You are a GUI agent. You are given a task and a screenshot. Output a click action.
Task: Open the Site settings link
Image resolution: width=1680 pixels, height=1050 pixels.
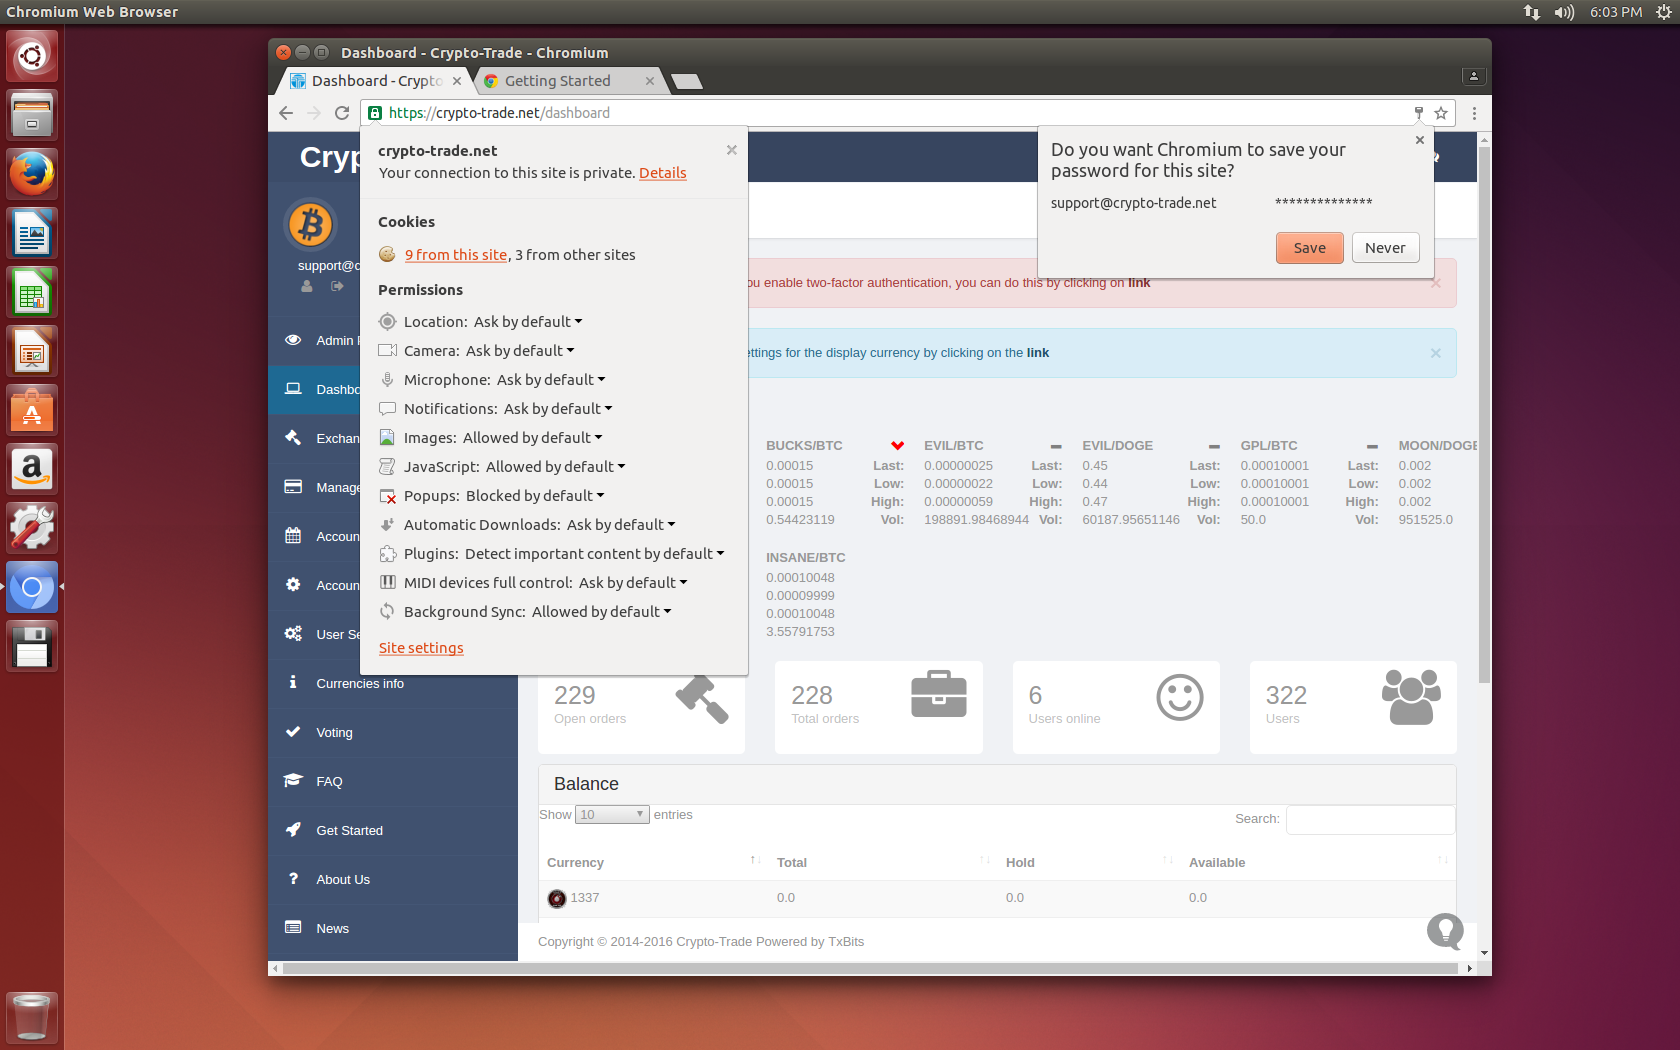421,648
